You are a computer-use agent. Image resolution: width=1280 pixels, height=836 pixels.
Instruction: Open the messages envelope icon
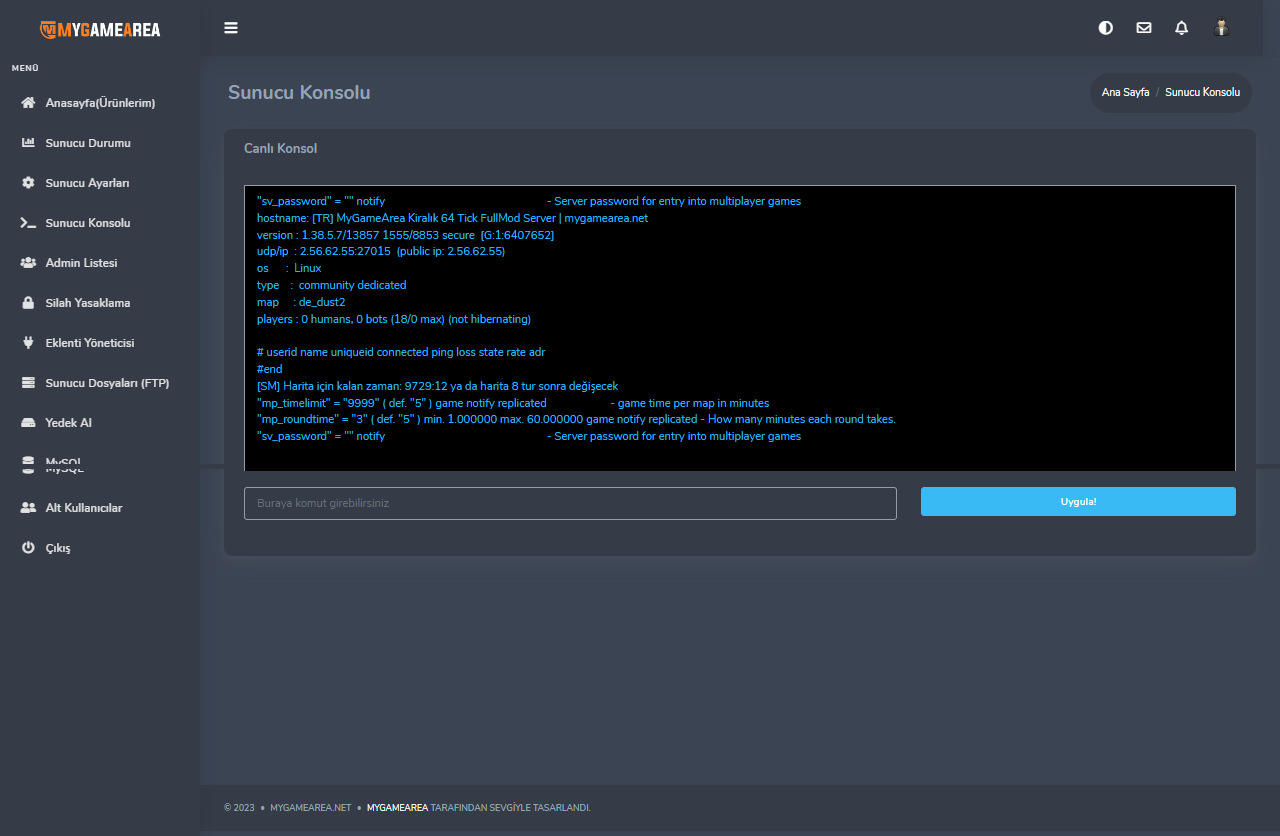click(x=1143, y=28)
